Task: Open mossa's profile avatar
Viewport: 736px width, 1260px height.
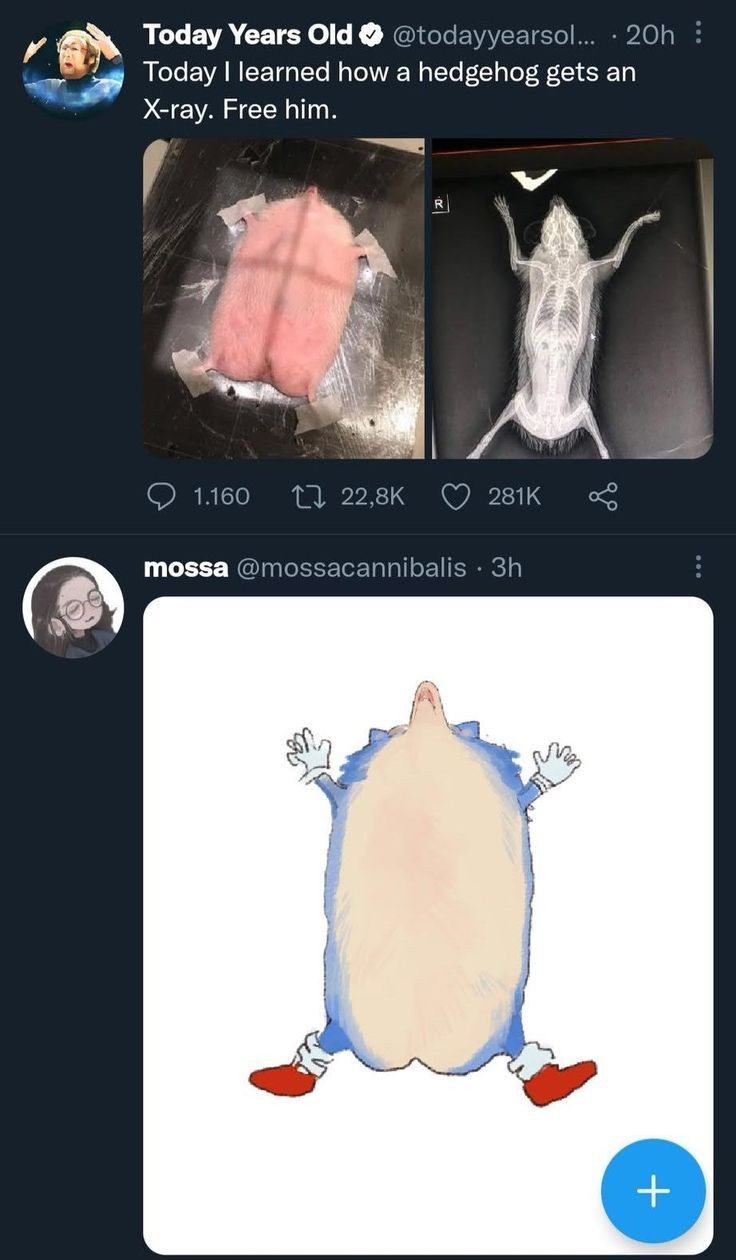Action: pyautogui.click(x=73, y=607)
